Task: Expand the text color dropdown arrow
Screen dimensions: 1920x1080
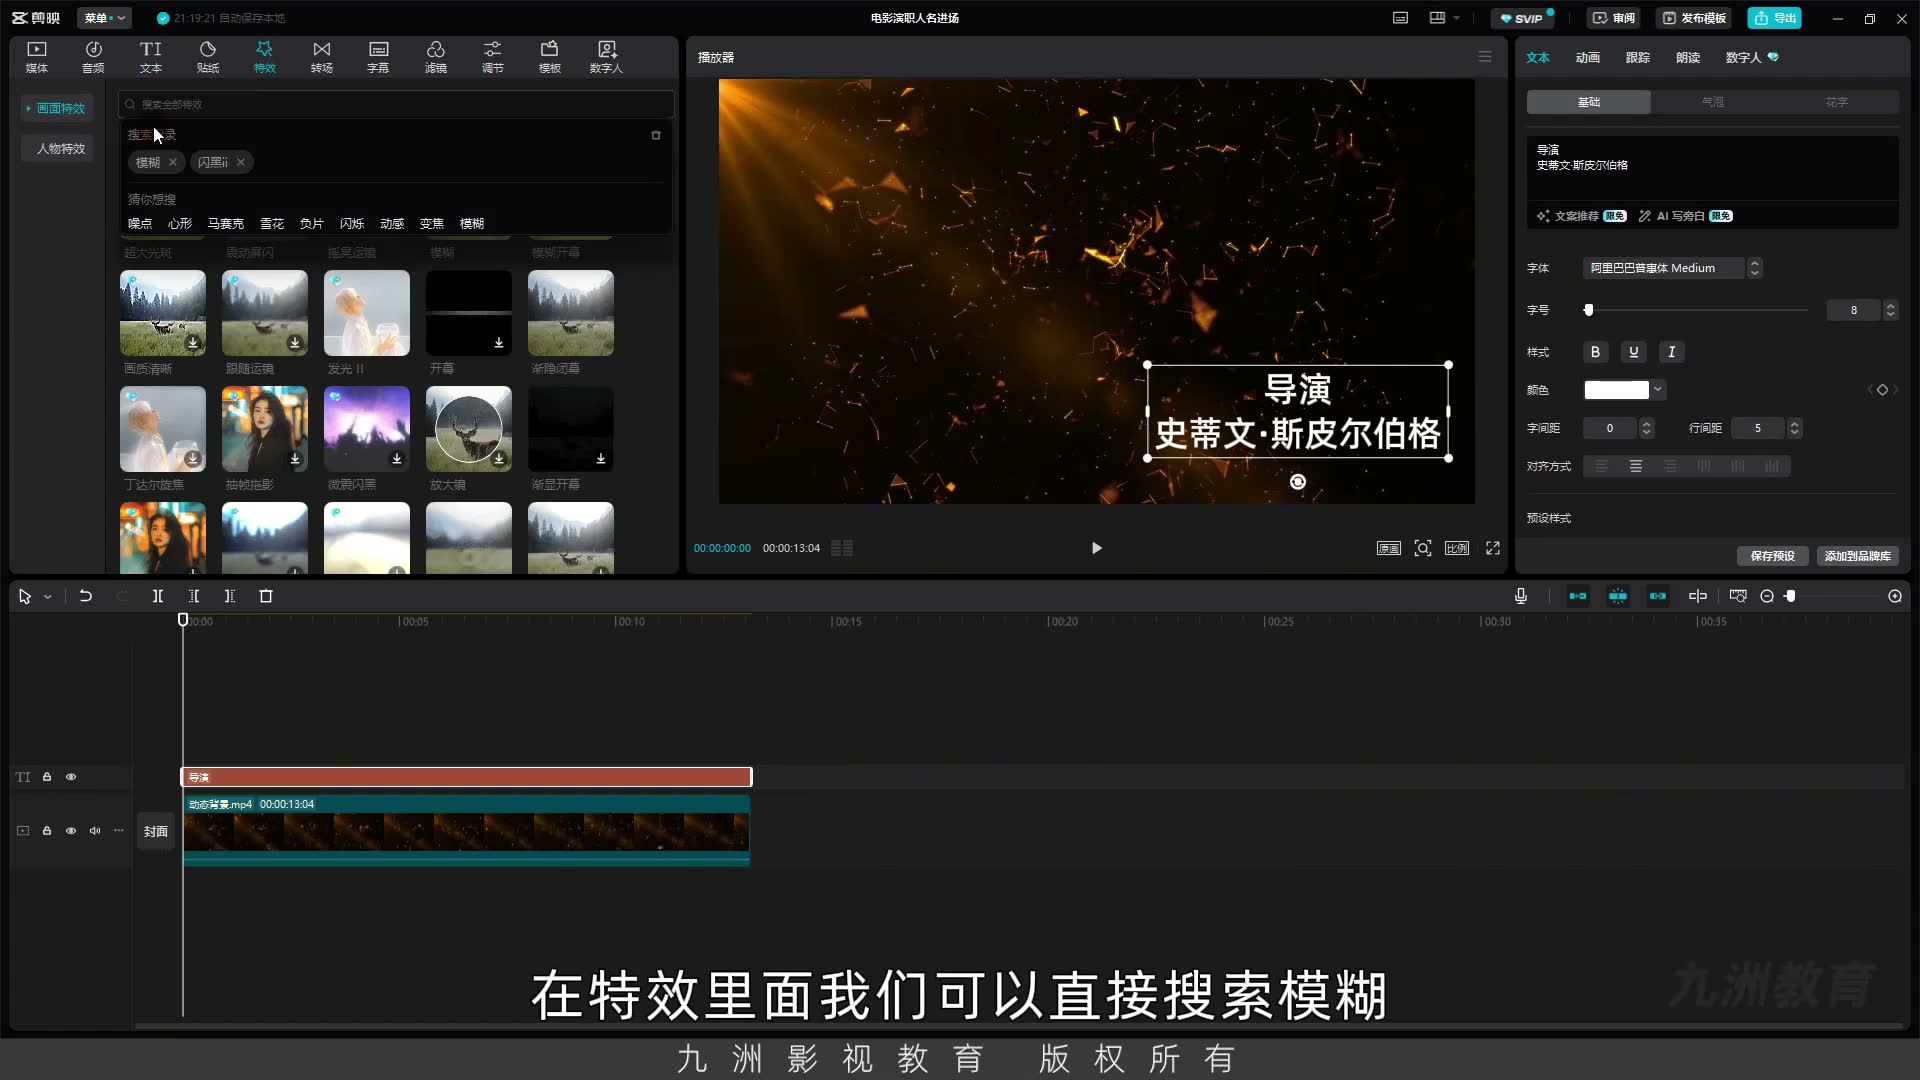Action: click(x=1658, y=390)
